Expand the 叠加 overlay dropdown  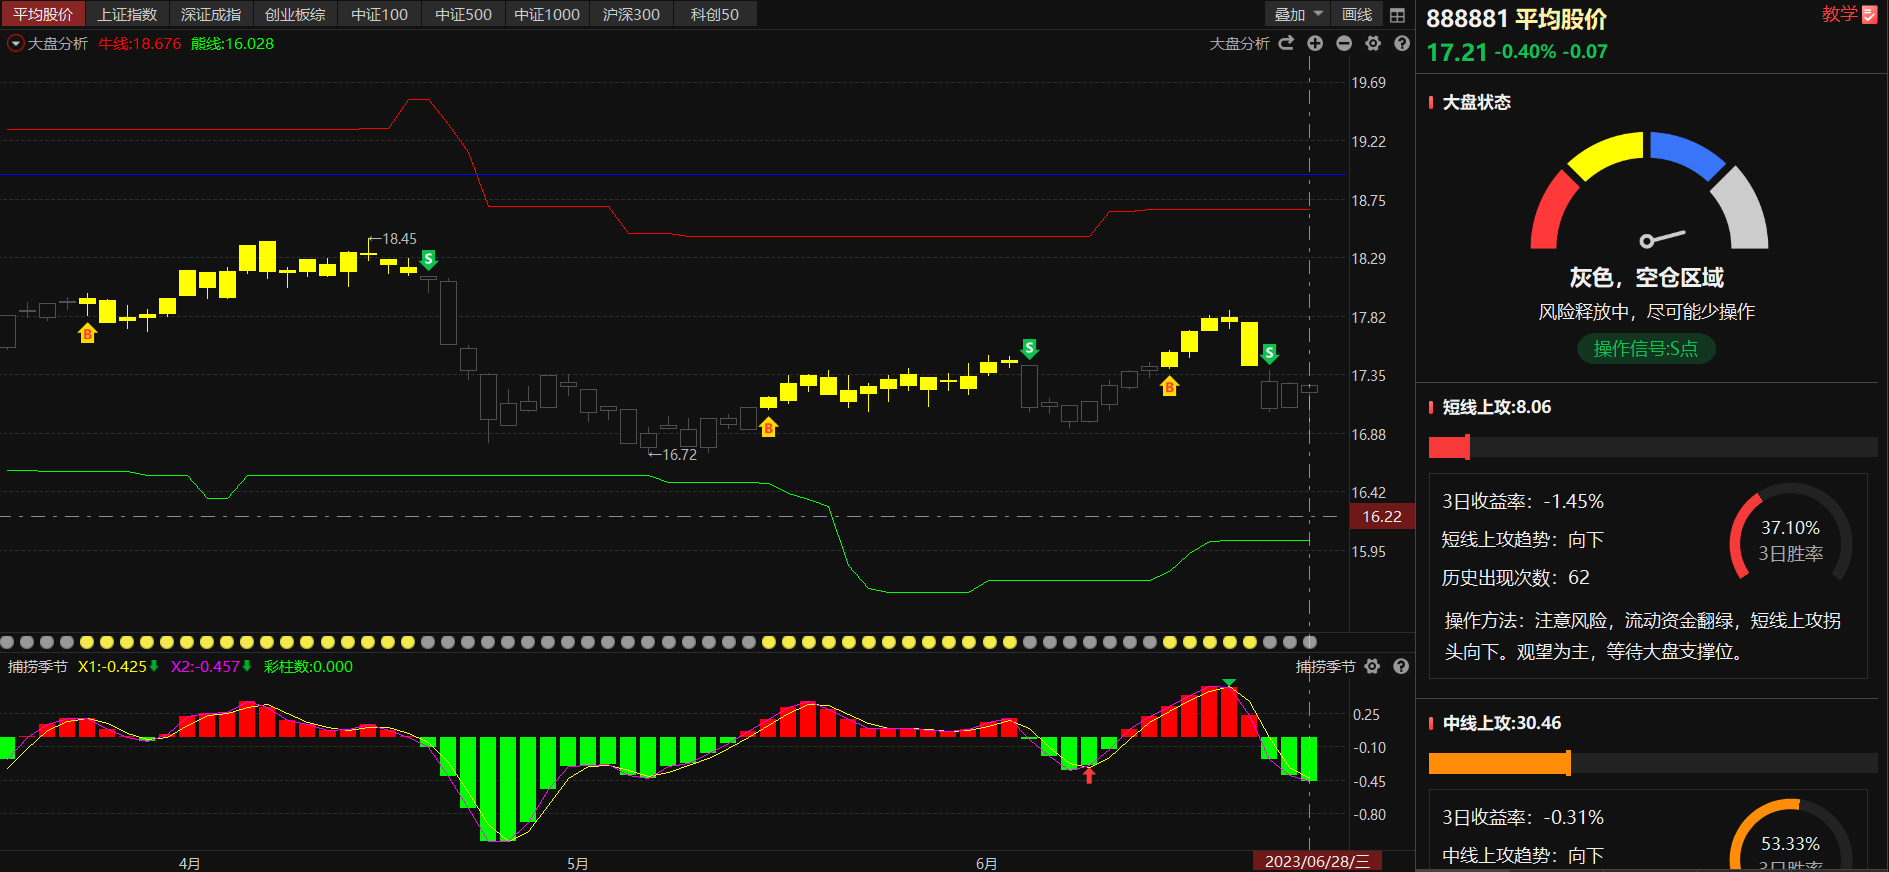tap(1298, 14)
